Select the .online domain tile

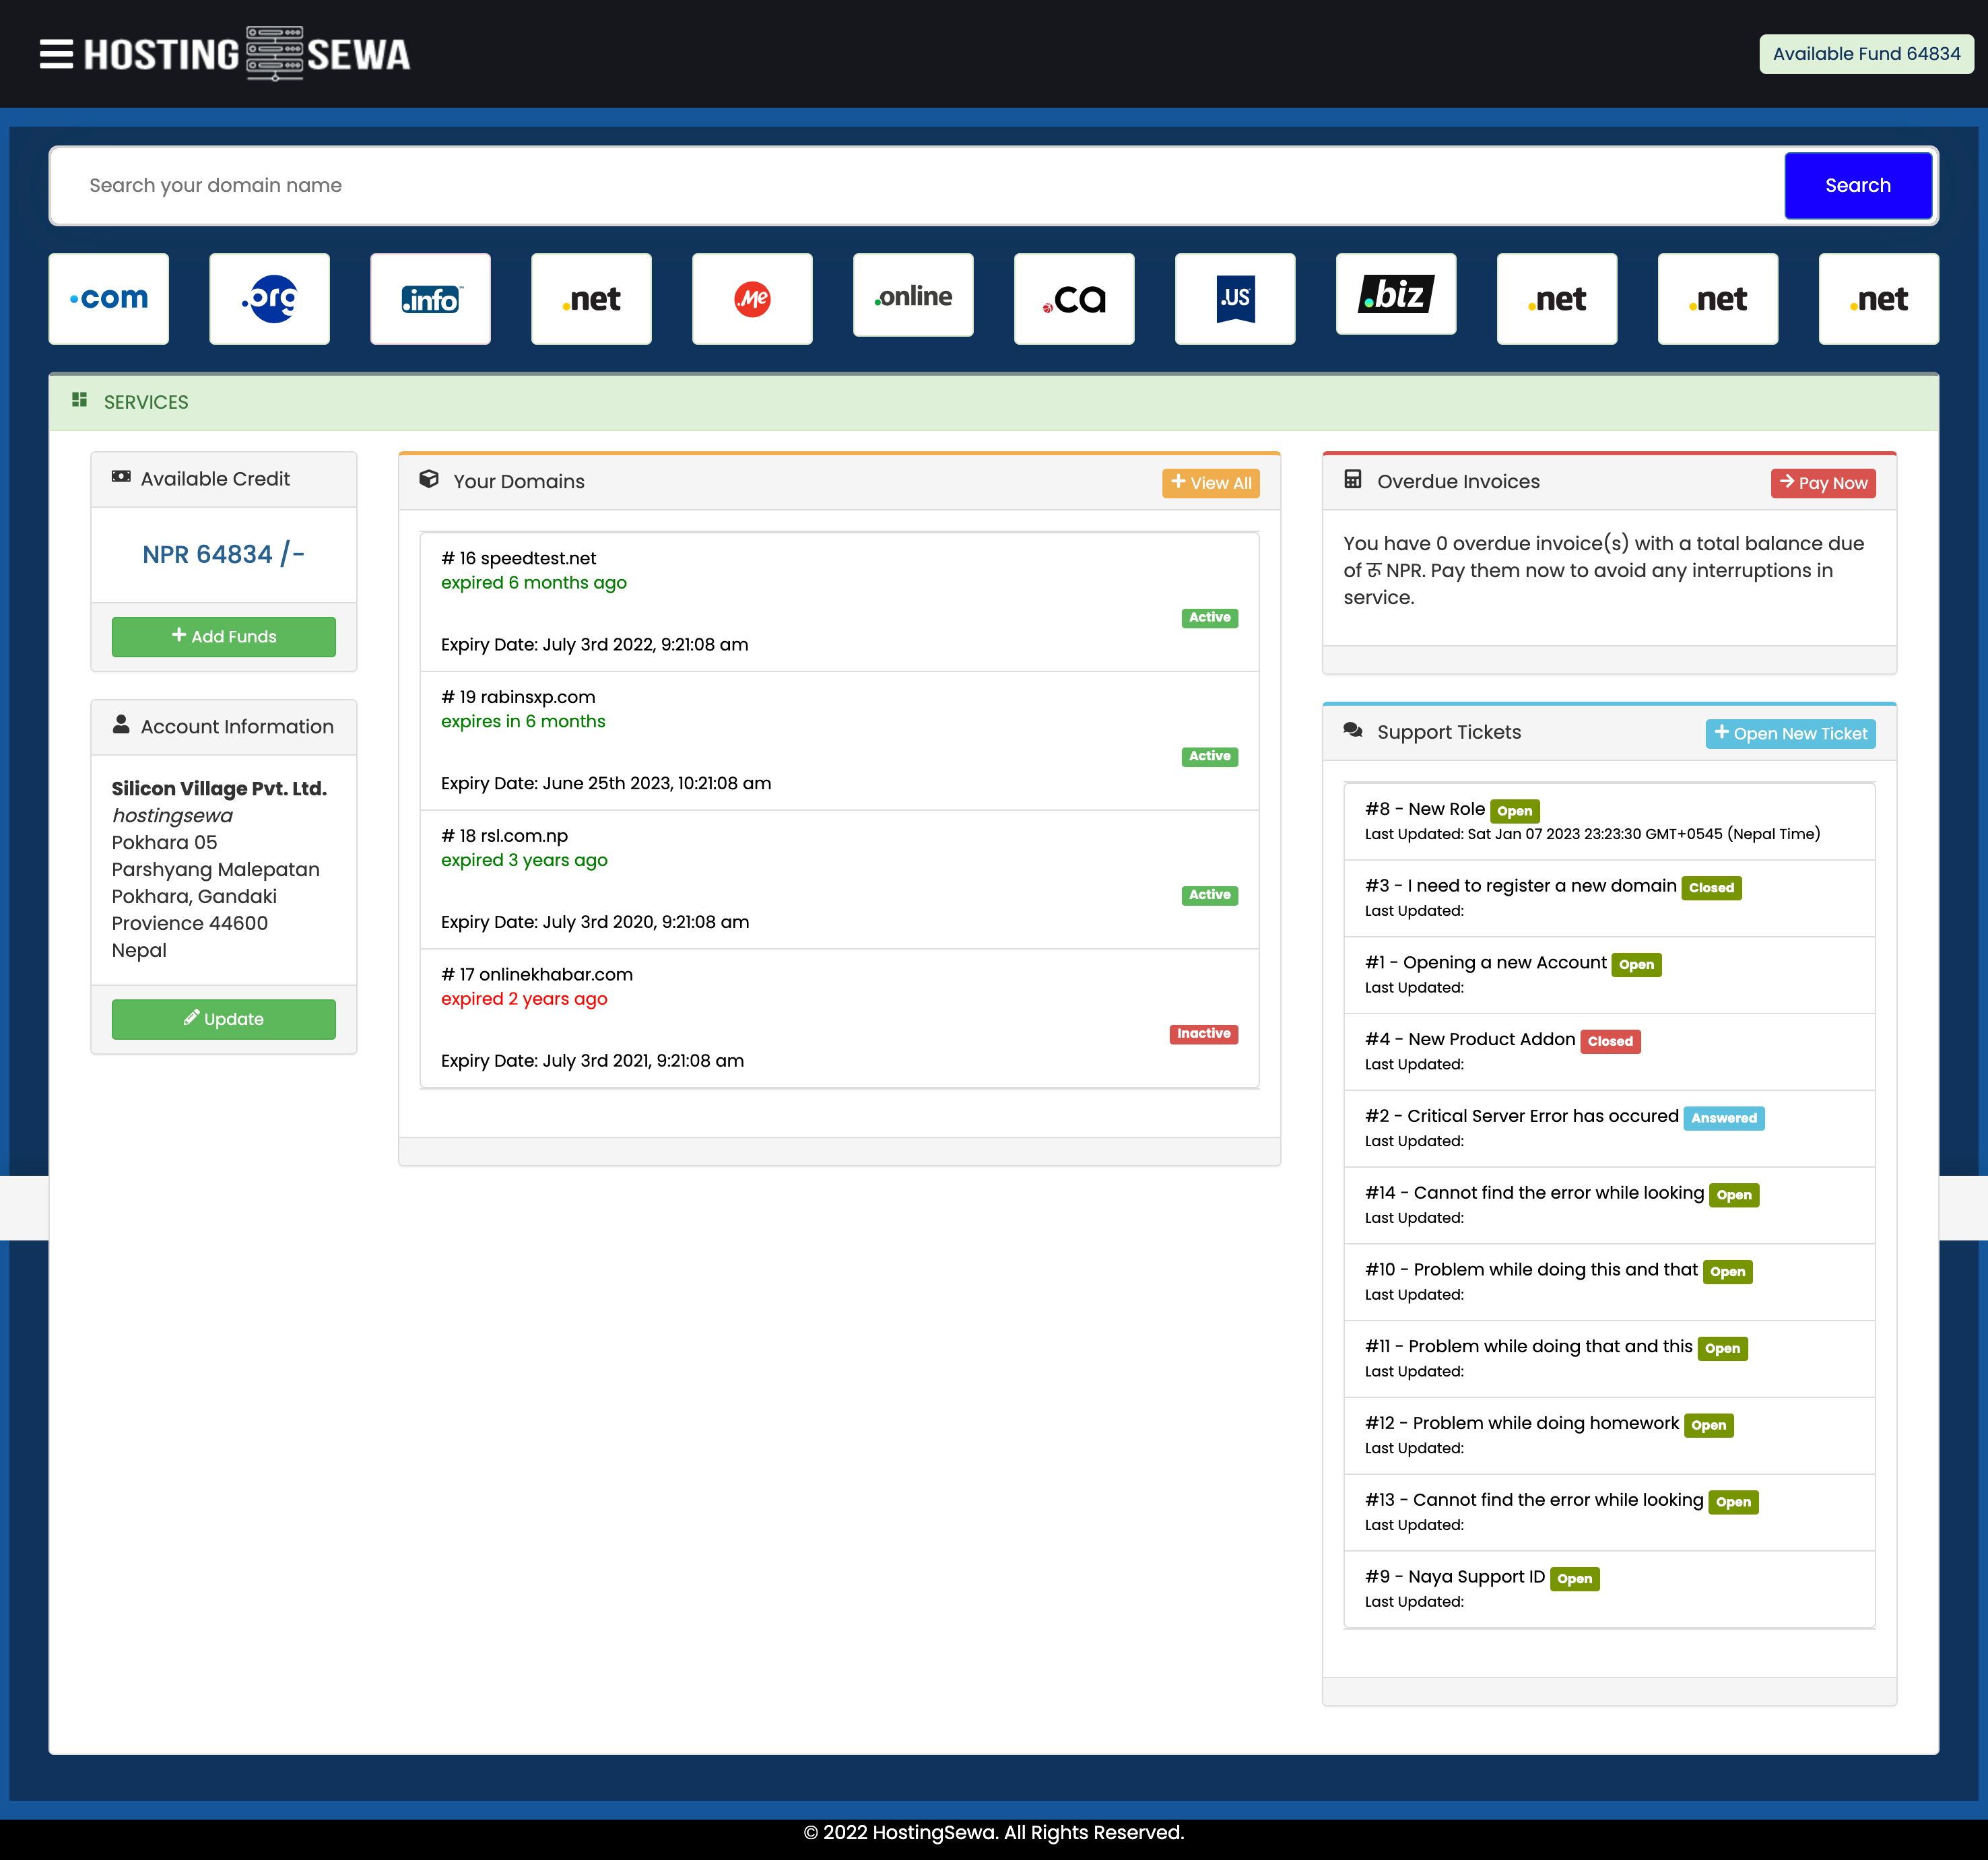[x=913, y=296]
